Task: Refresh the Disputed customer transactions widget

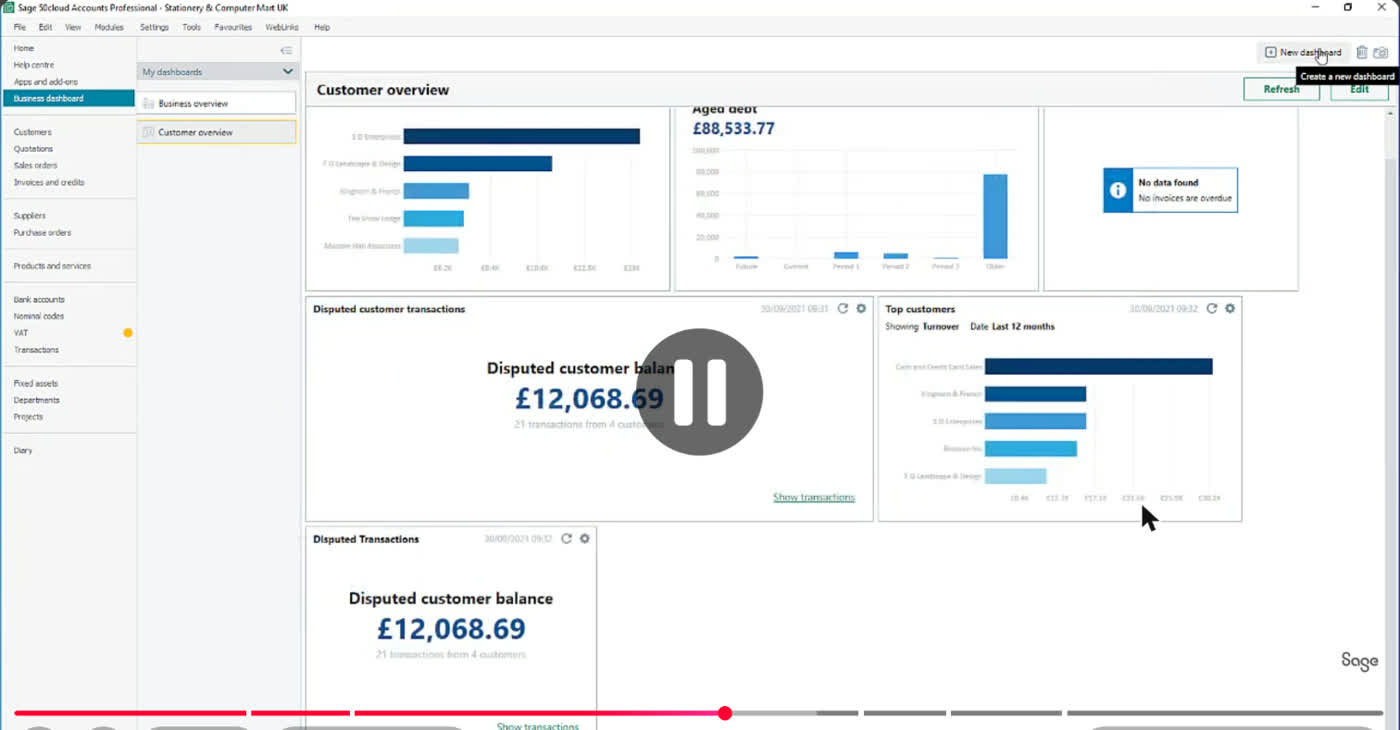Action: coord(843,309)
